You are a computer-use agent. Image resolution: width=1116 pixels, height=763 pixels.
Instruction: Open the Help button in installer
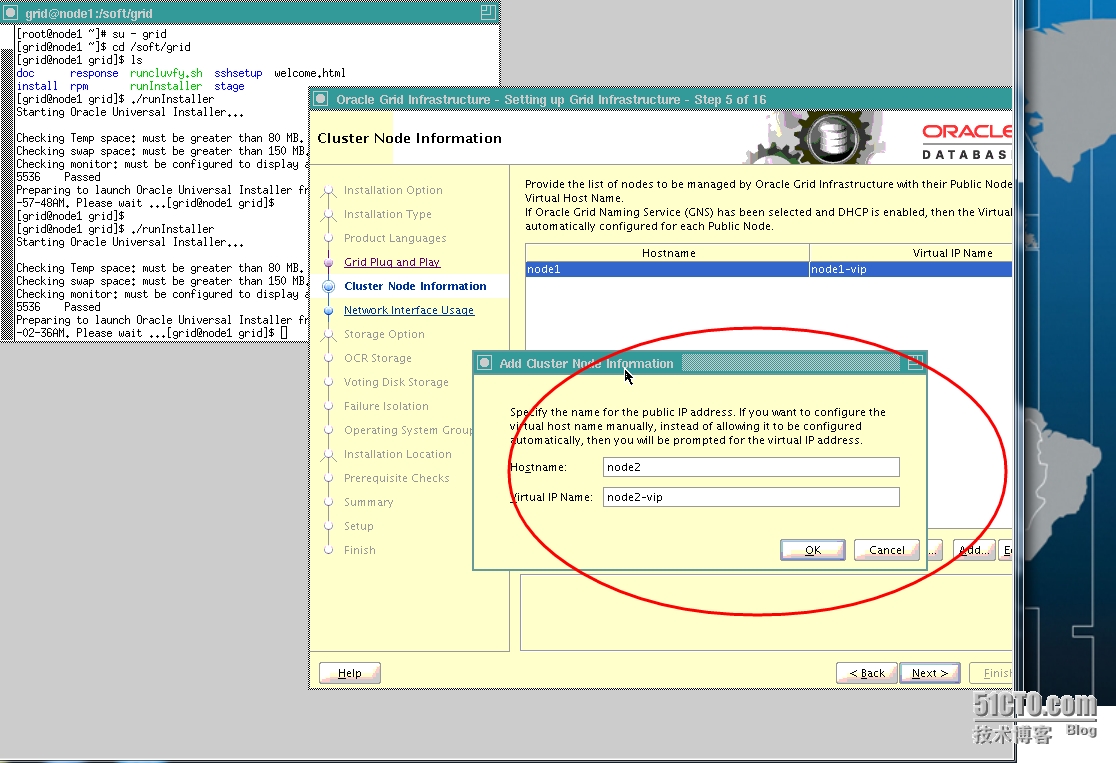(349, 673)
